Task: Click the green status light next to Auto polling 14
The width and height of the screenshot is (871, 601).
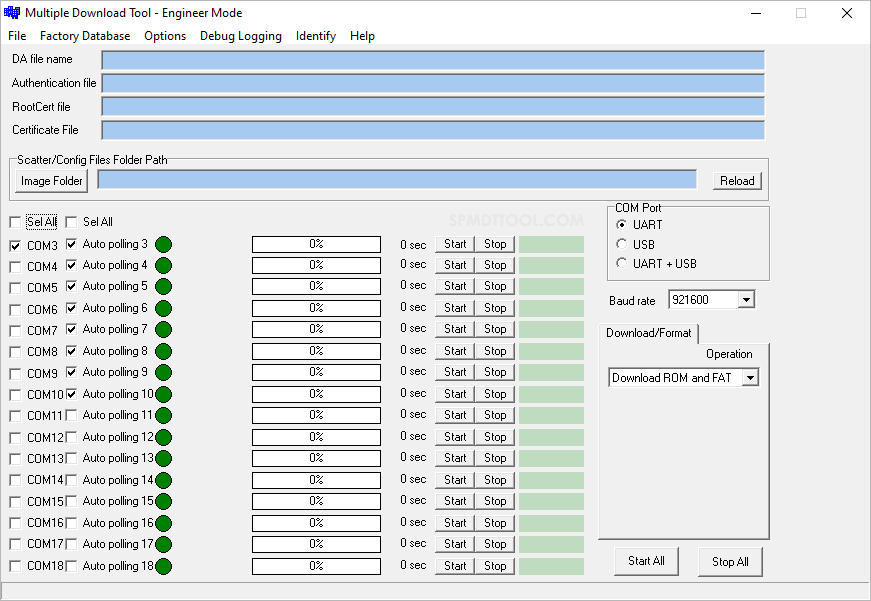Action: (x=163, y=480)
